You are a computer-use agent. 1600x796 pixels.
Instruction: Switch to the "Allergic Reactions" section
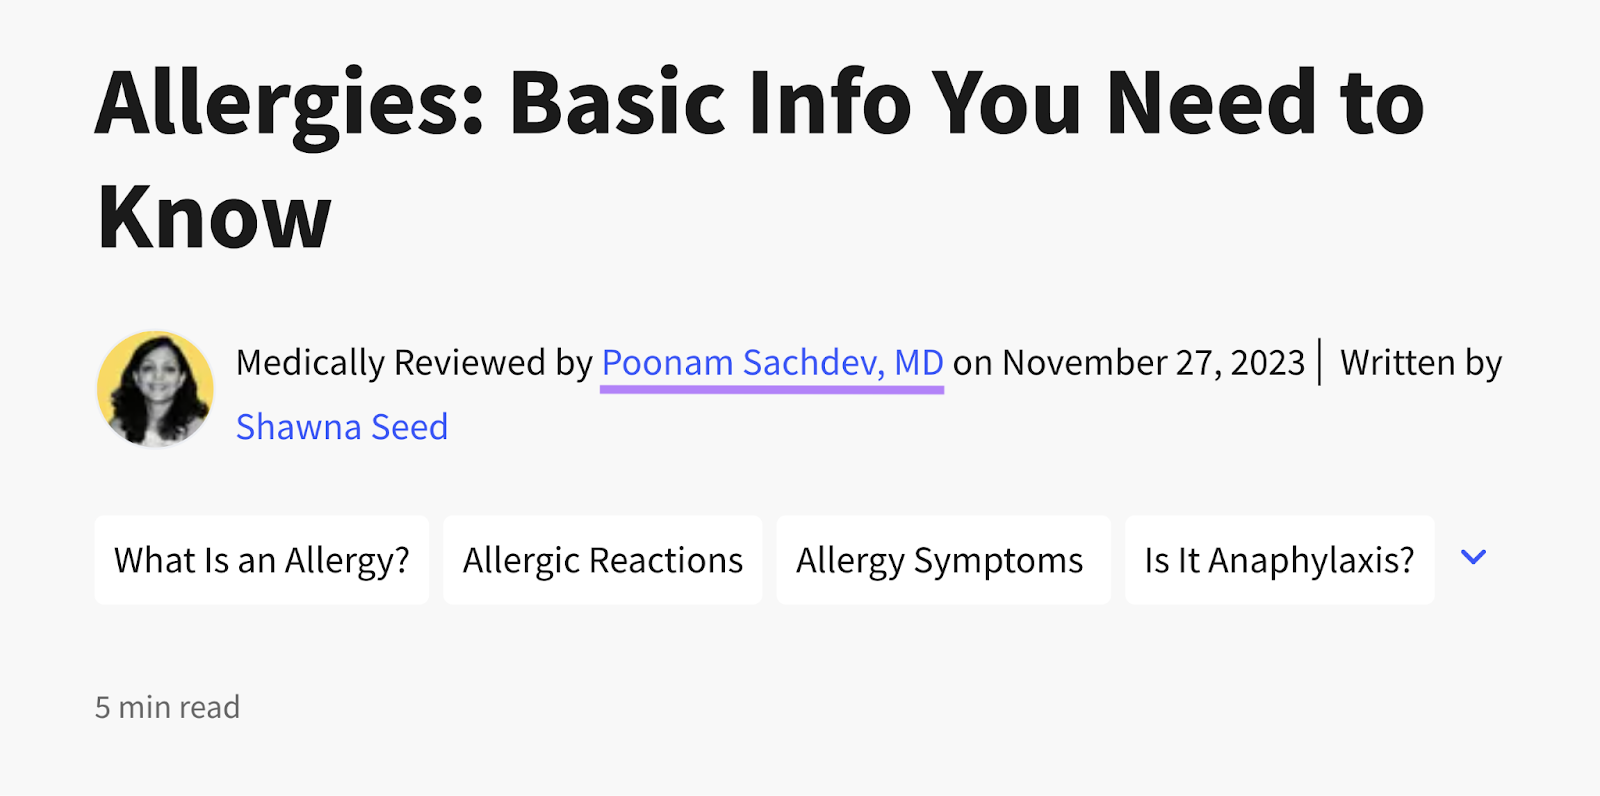(601, 560)
